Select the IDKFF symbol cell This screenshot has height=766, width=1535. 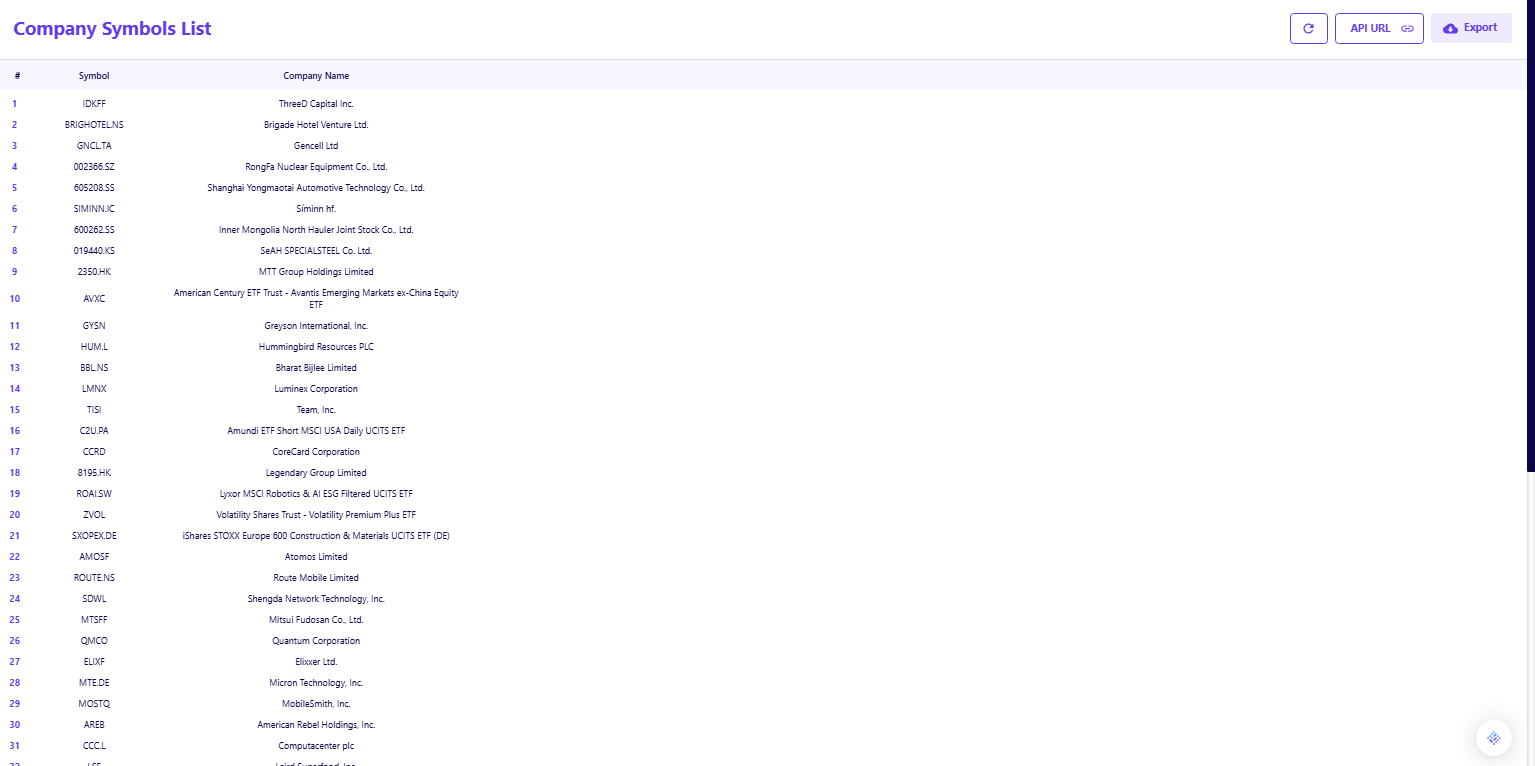(94, 104)
